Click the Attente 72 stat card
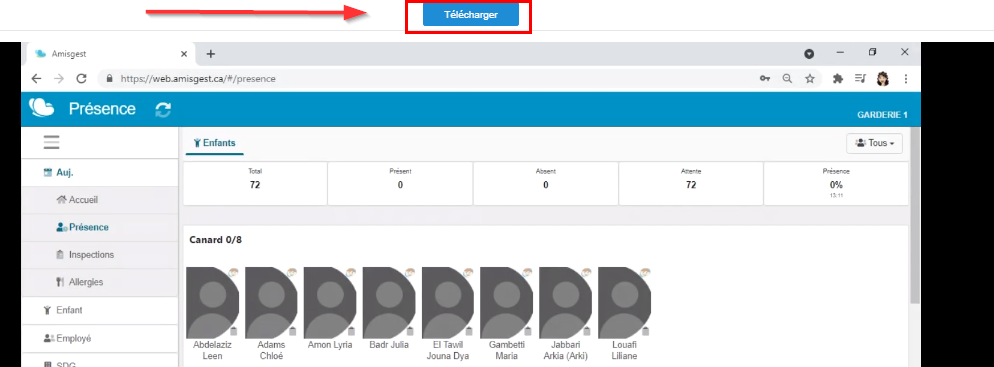This screenshot has height=367, width=994. [690, 183]
